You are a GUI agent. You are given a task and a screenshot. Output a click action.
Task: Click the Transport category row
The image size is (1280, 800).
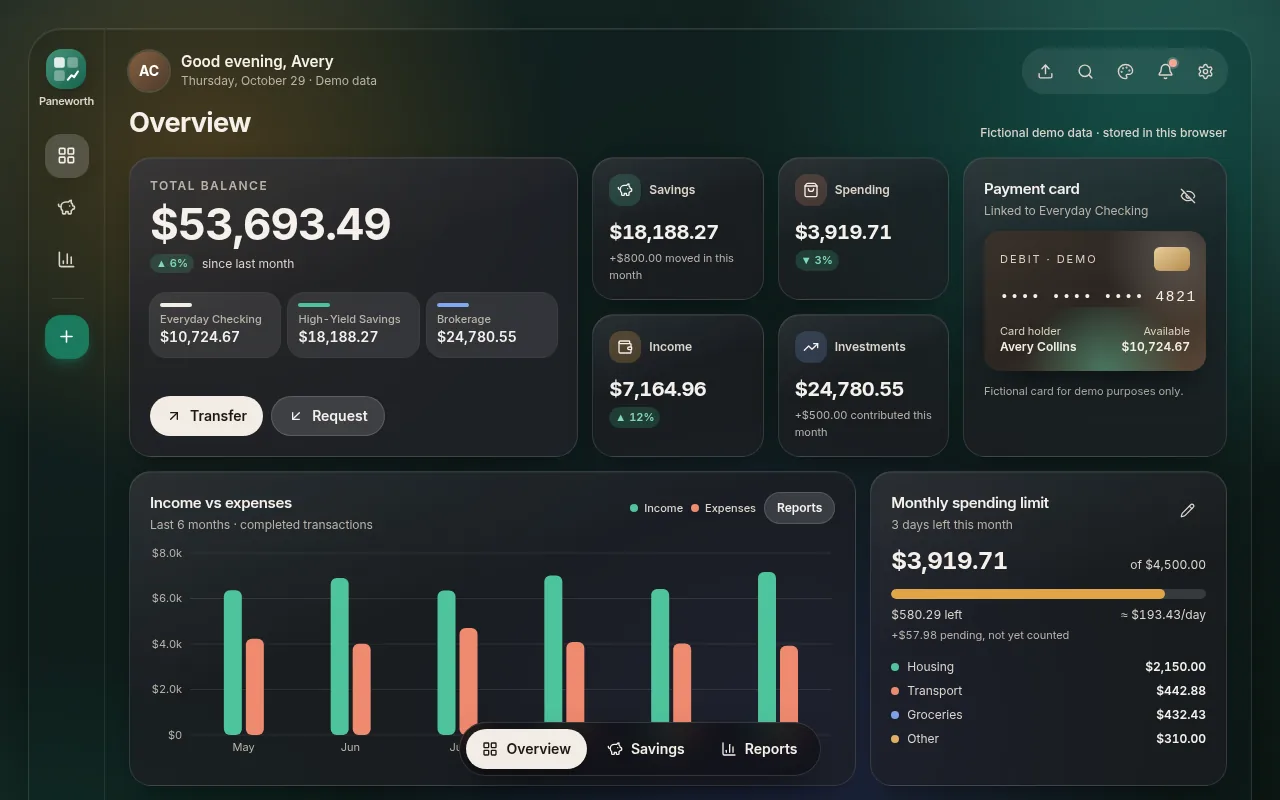[1048, 691]
